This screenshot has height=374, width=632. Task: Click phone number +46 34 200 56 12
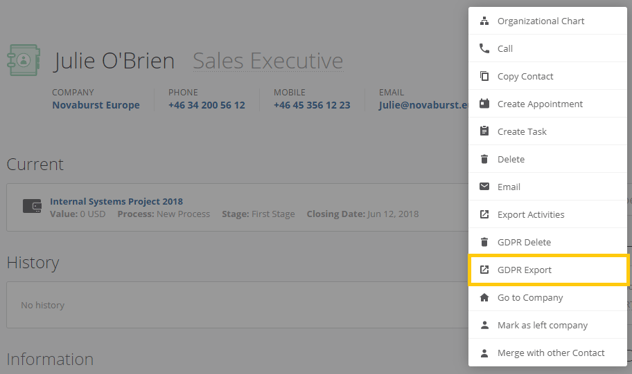click(x=207, y=105)
